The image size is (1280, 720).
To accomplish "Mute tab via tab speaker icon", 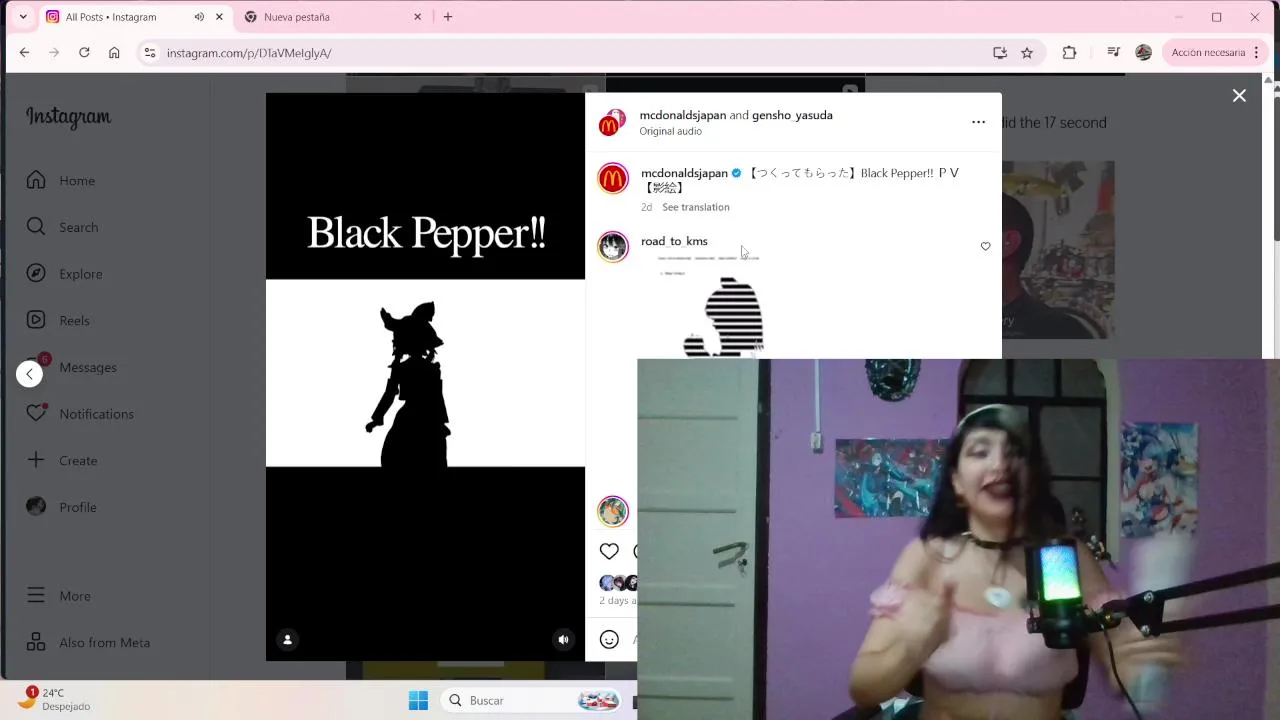I will coord(199,17).
